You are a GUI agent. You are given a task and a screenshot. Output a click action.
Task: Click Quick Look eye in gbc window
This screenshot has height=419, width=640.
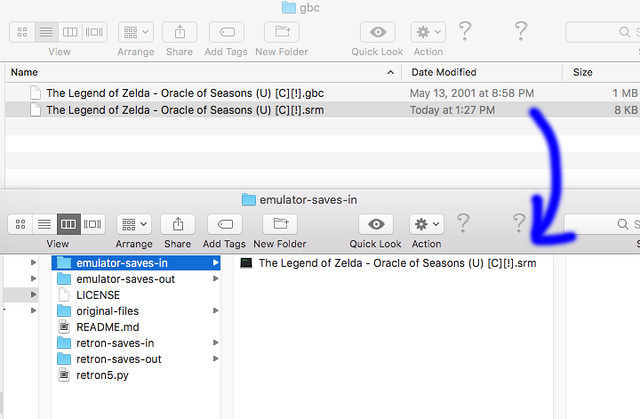point(378,32)
